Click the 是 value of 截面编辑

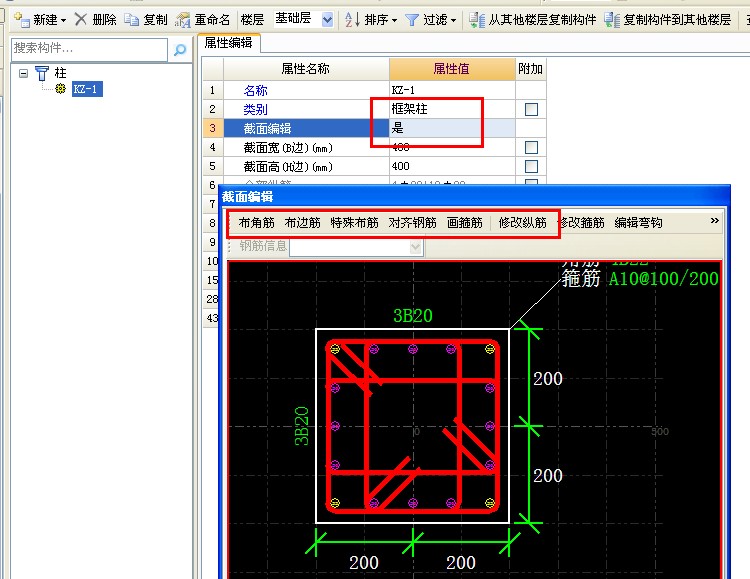click(x=452, y=128)
